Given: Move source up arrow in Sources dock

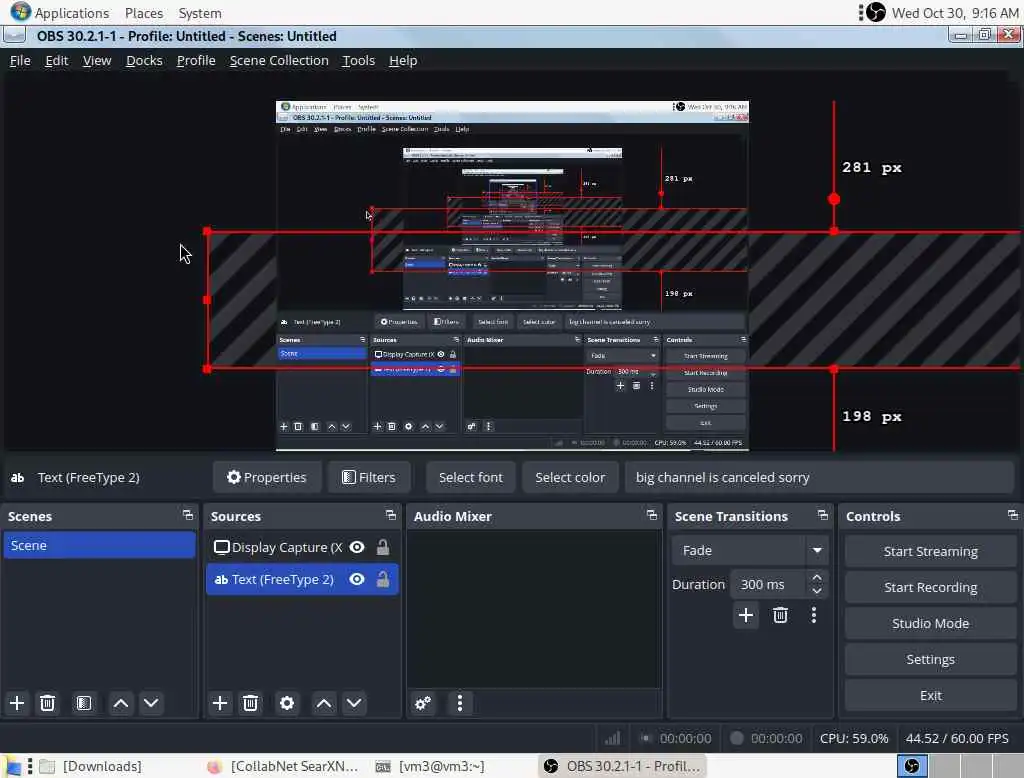Looking at the screenshot, I should point(324,704).
